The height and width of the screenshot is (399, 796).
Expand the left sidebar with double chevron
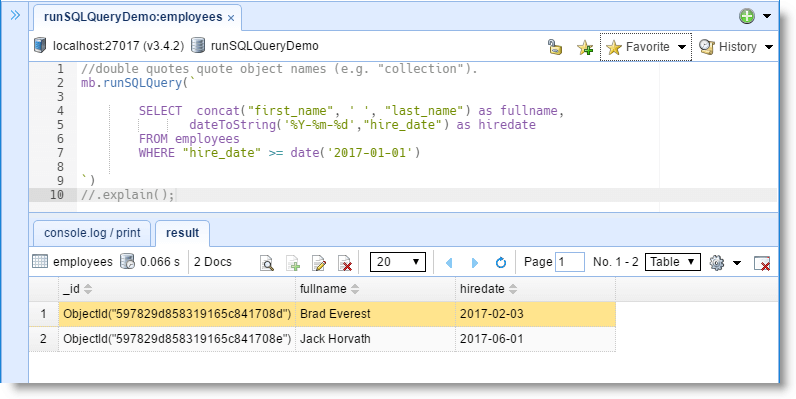pyautogui.click(x=15, y=15)
